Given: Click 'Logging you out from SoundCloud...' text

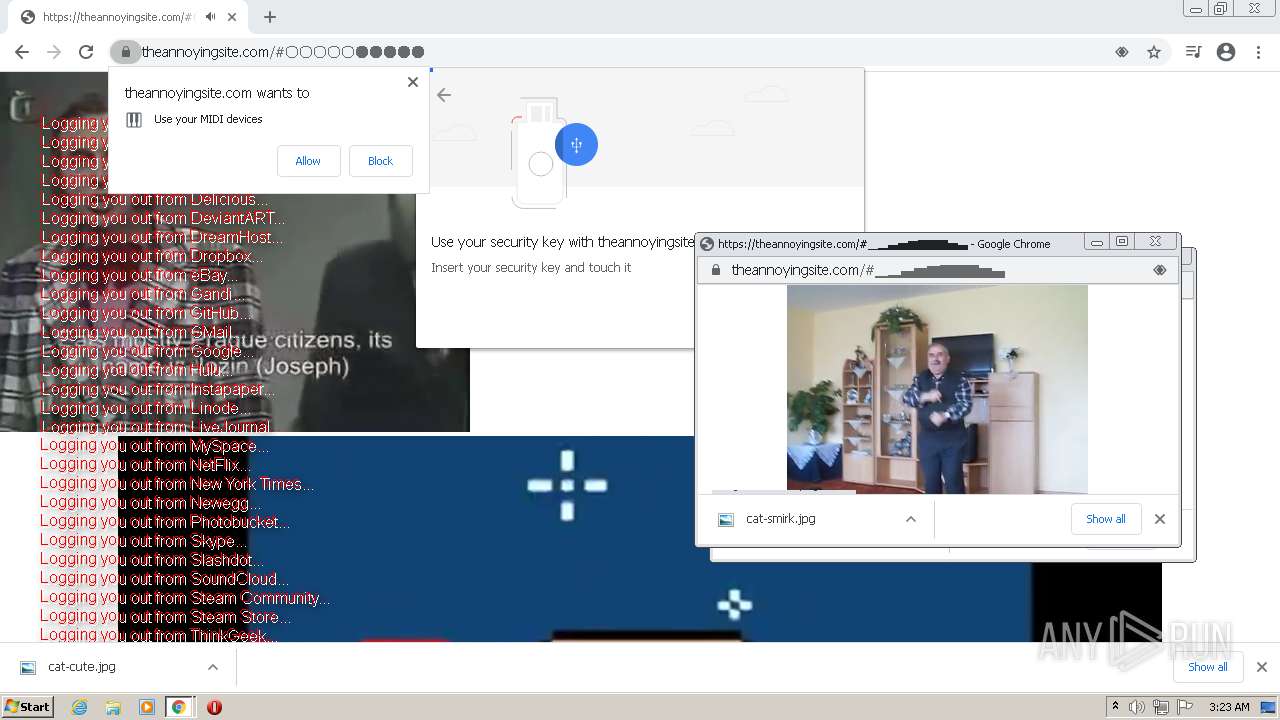Looking at the screenshot, I should (x=165, y=579).
